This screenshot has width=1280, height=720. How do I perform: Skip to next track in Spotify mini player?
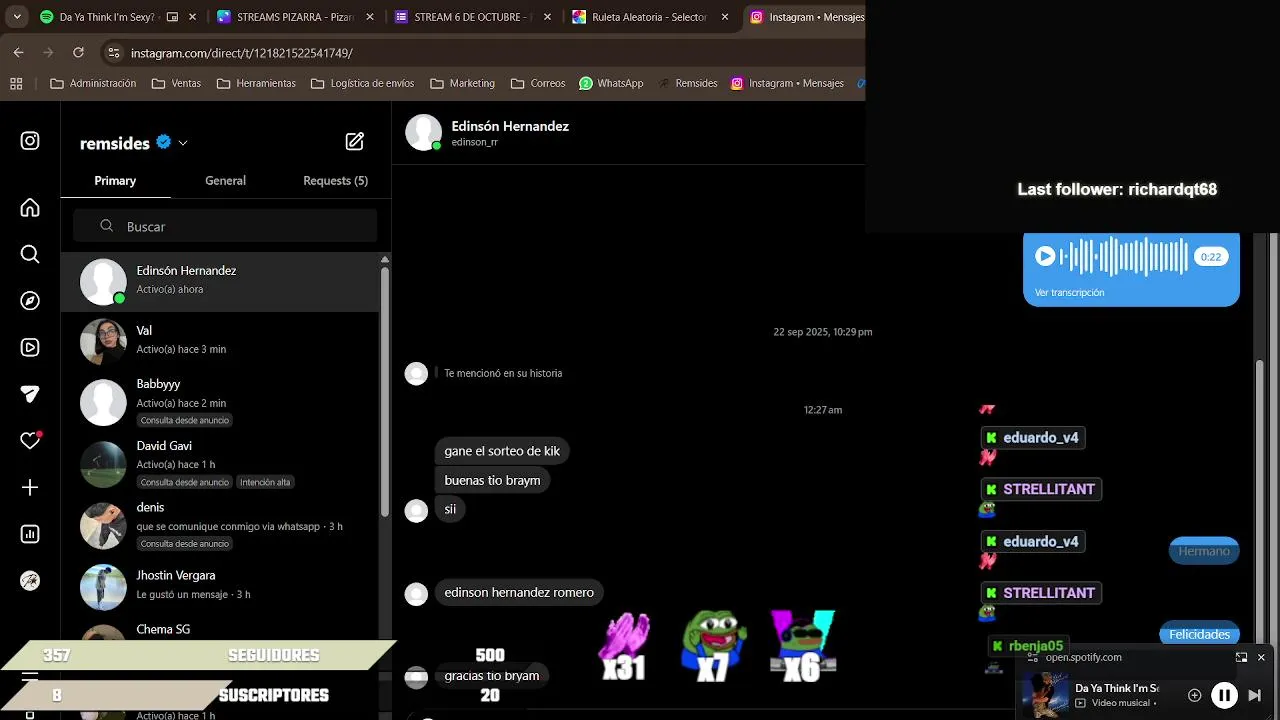(1255, 695)
